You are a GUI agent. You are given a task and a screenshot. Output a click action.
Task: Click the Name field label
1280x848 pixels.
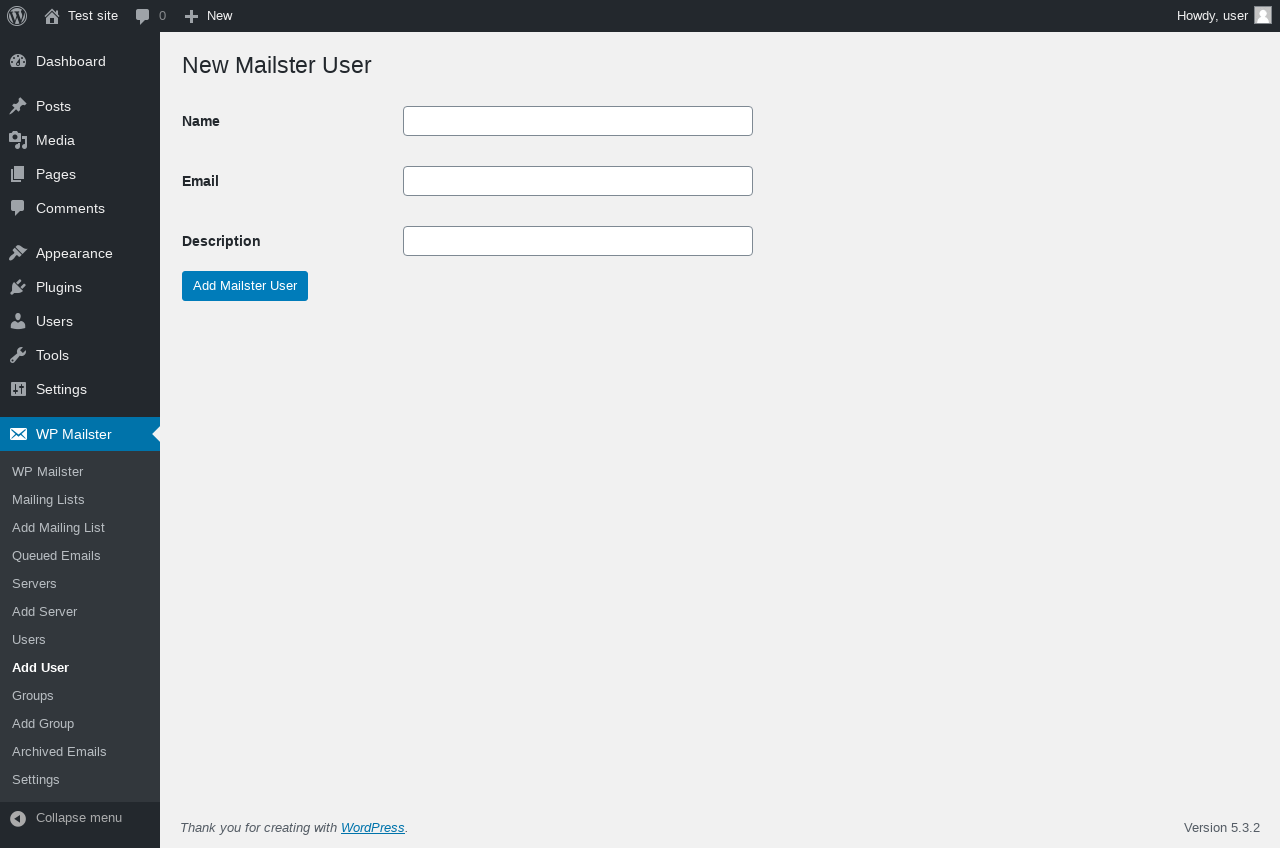pyautogui.click(x=201, y=121)
